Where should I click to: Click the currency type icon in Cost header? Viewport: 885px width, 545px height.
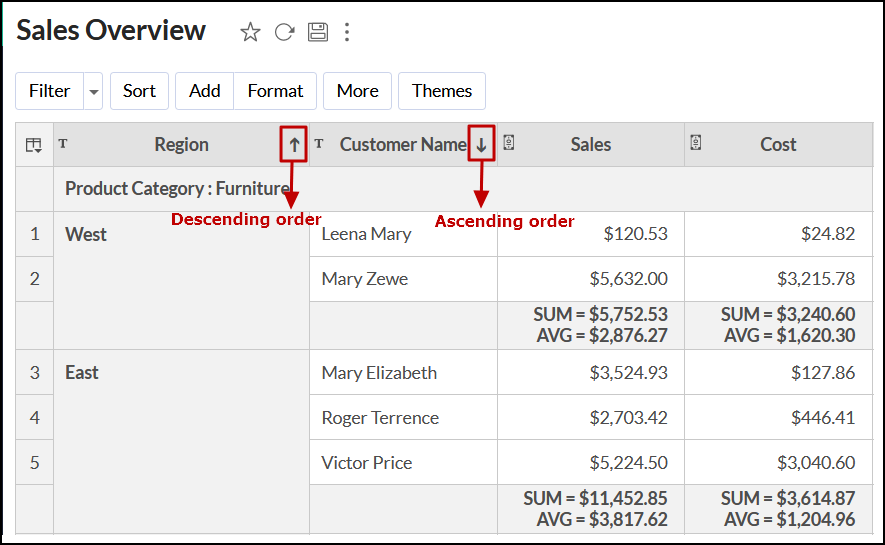pyautogui.click(x=696, y=143)
